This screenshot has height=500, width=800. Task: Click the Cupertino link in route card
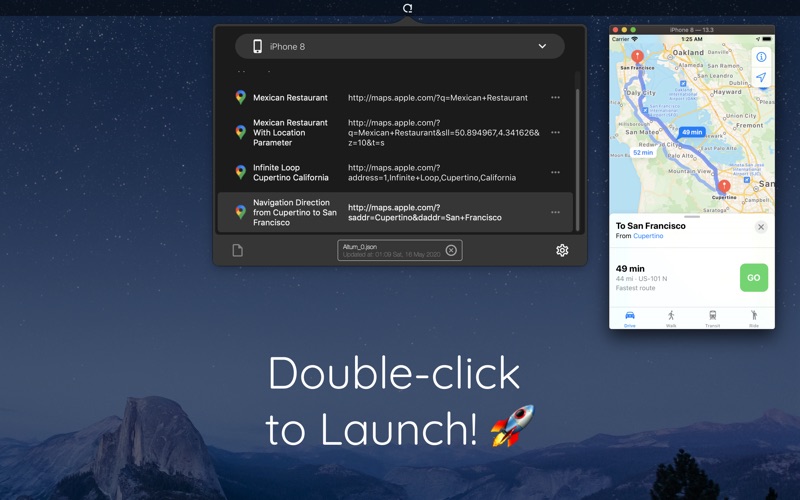tap(648, 236)
